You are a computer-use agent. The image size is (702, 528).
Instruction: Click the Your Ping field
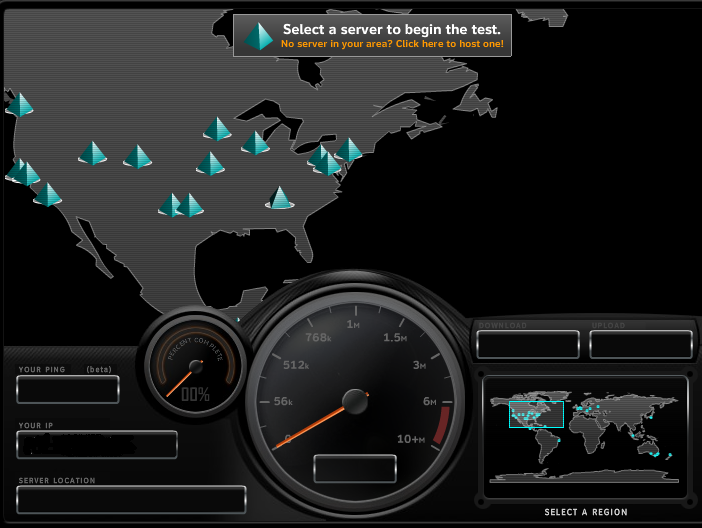tap(68, 389)
